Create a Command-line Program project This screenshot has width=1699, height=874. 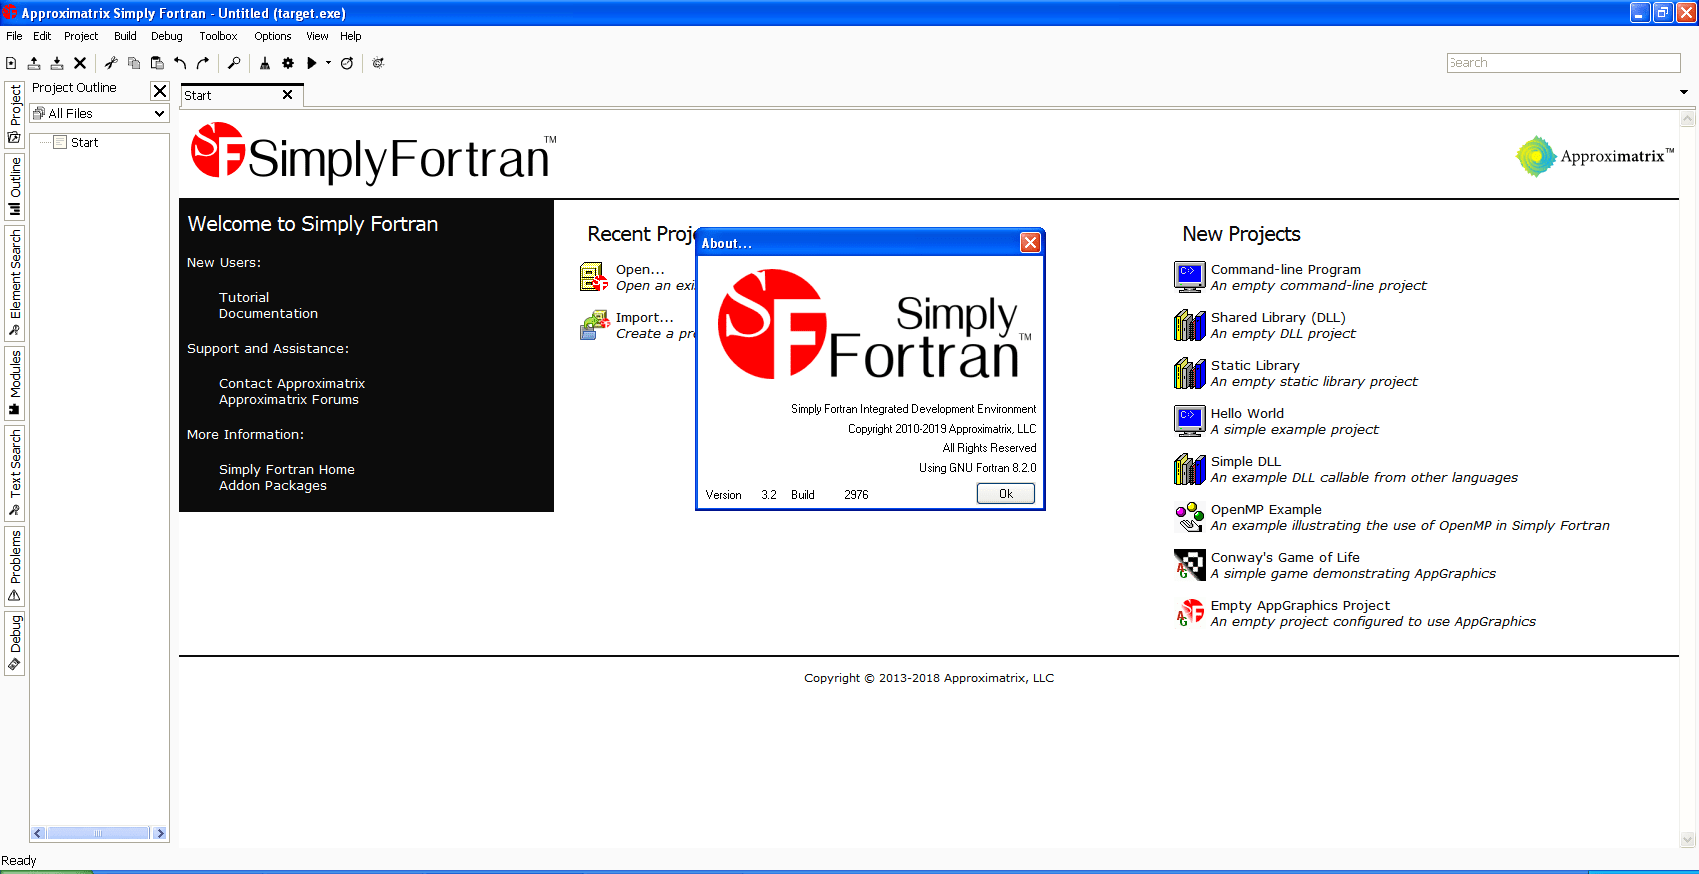pyautogui.click(x=1286, y=270)
